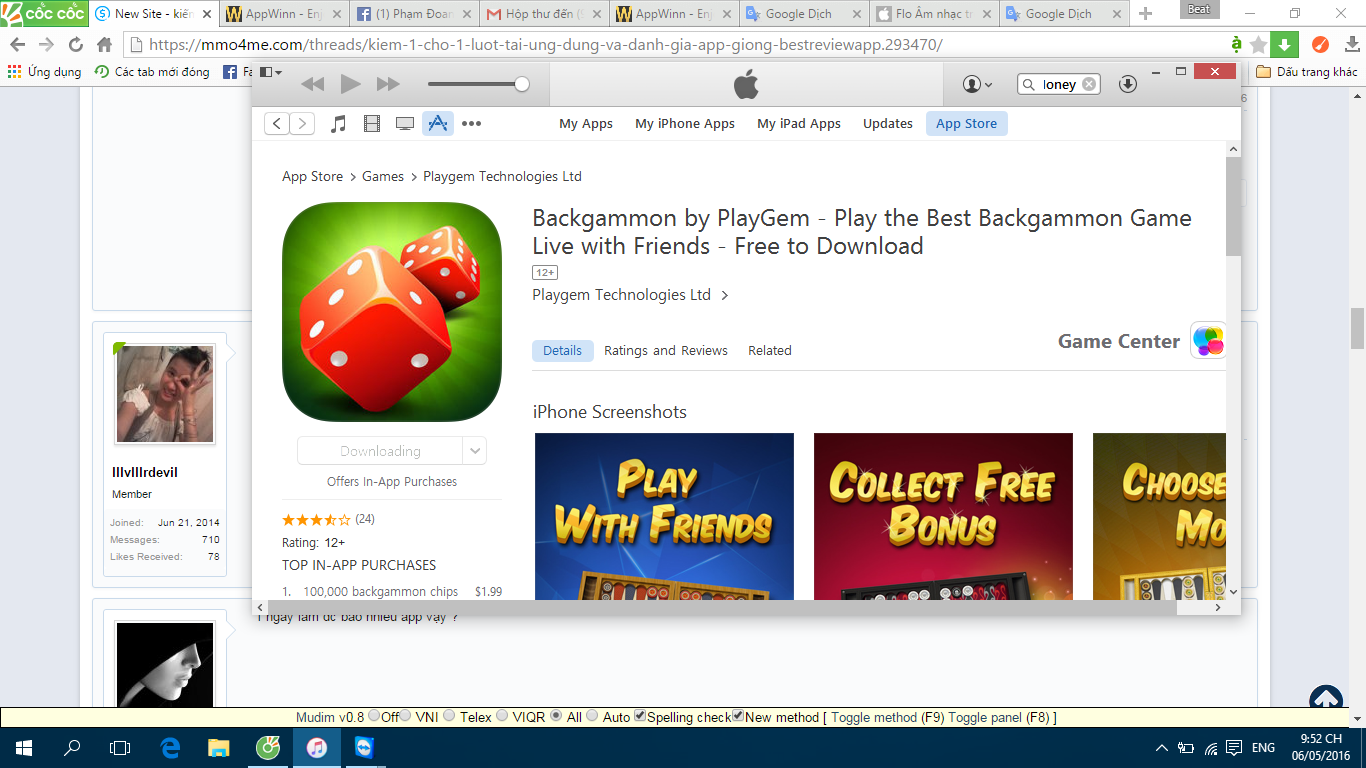Select the Auto radio button in Mudim
Image resolution: width=1366 pixels, height=768 pixels.
click(x=592, y=716)
